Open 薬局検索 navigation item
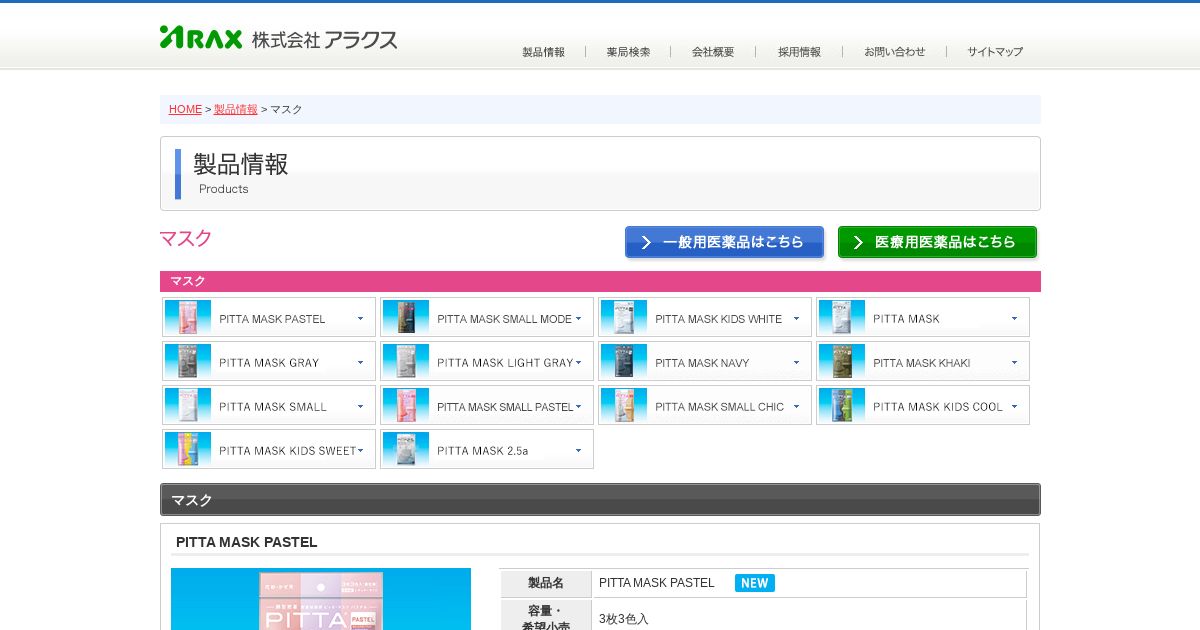 tap(628, 52)
